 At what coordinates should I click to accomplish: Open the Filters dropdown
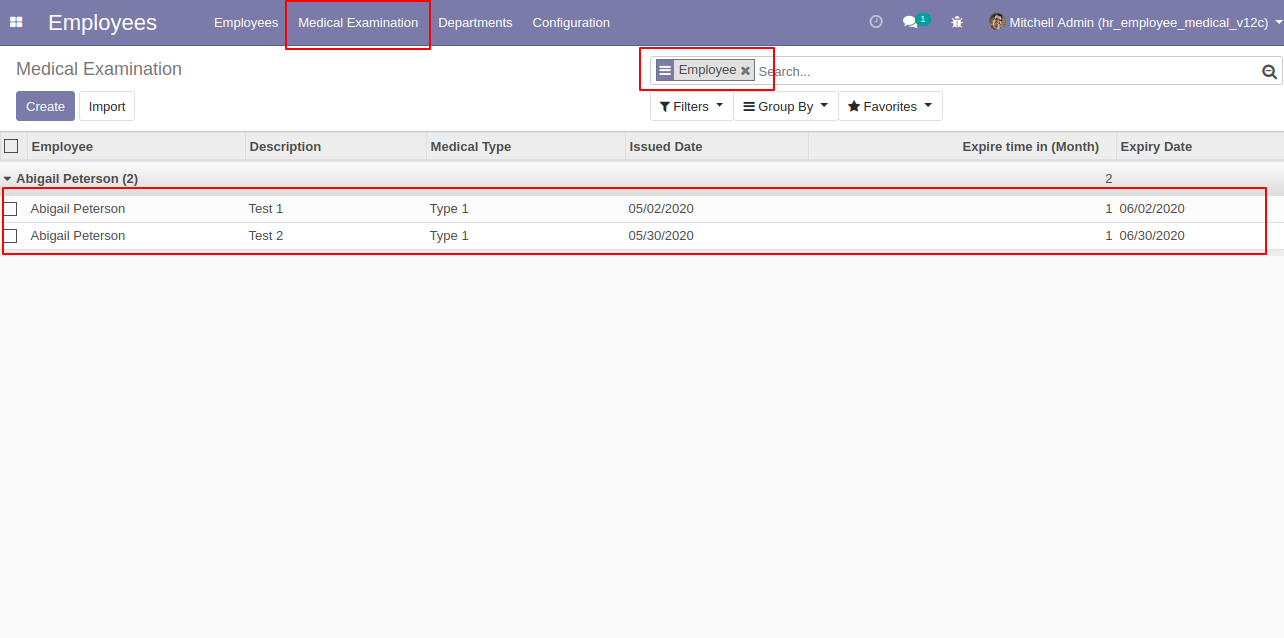(691, 106)
